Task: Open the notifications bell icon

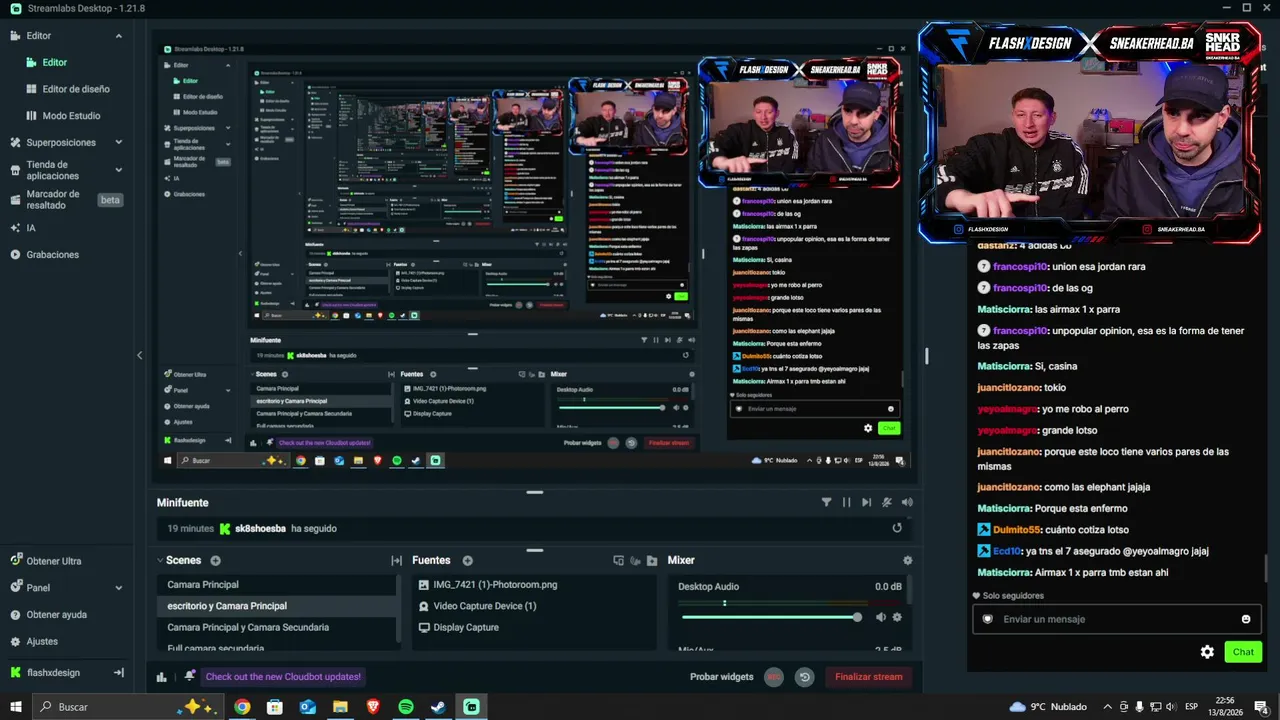Action: tap(190, 677)
